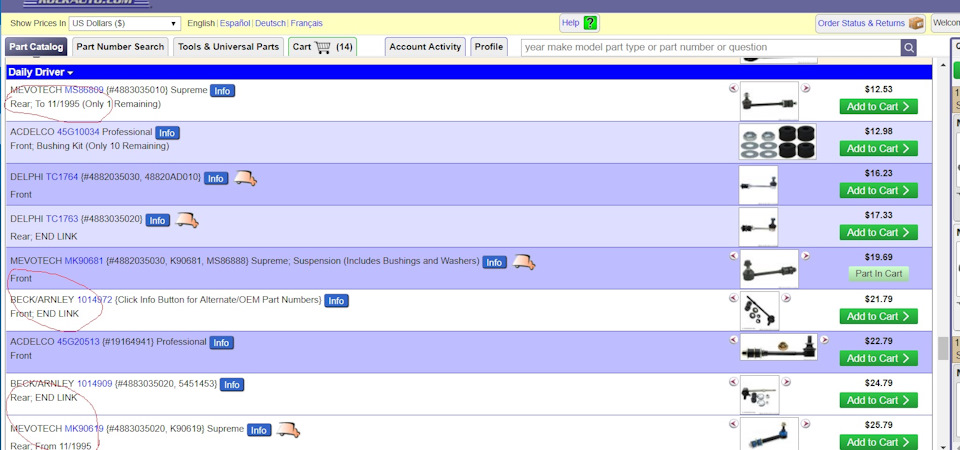Open the Show Prices In currency dropdown
Screen dimensions: 960x450
(124, 23)
